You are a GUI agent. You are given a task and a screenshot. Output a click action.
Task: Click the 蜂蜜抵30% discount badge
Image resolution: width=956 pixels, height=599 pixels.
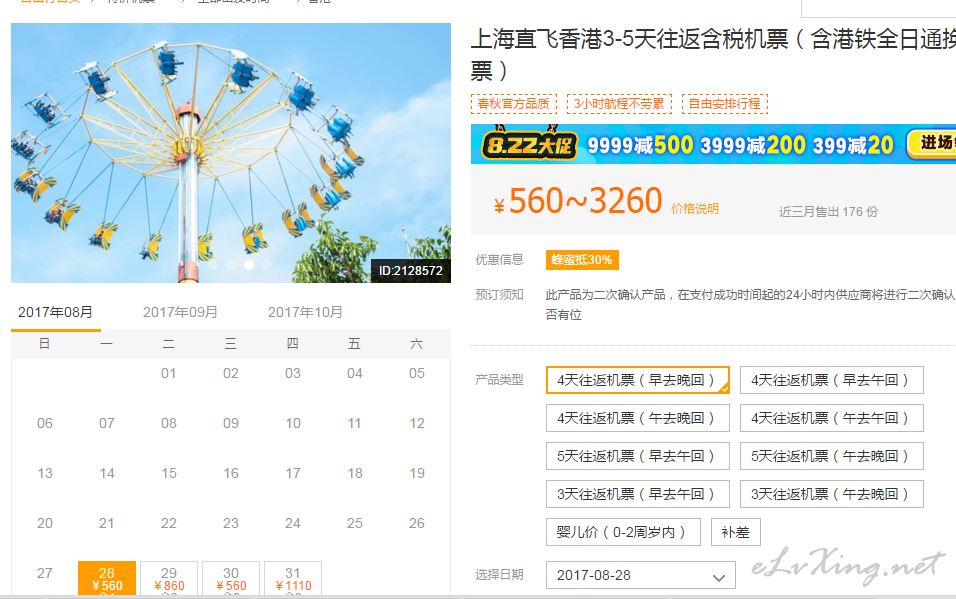[582, 260]
